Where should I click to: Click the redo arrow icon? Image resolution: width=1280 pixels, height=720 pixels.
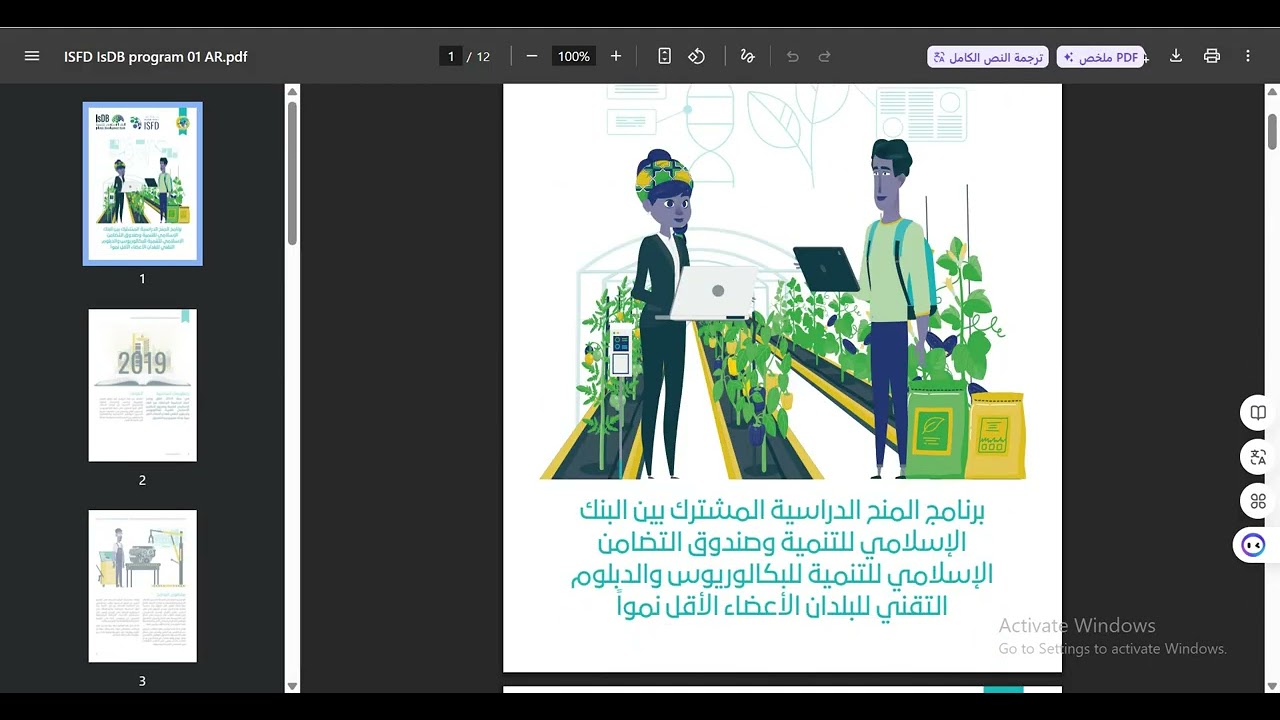click(825, 56)
